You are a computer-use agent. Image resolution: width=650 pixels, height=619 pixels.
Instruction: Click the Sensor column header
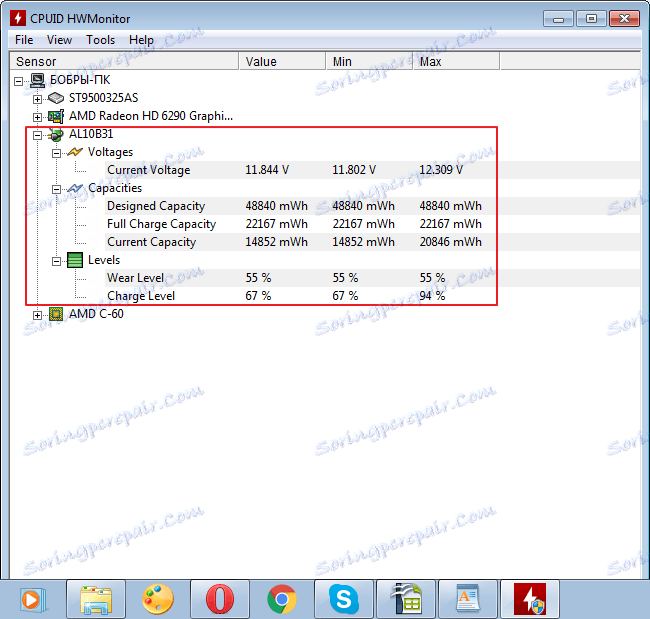coord(124,61)
